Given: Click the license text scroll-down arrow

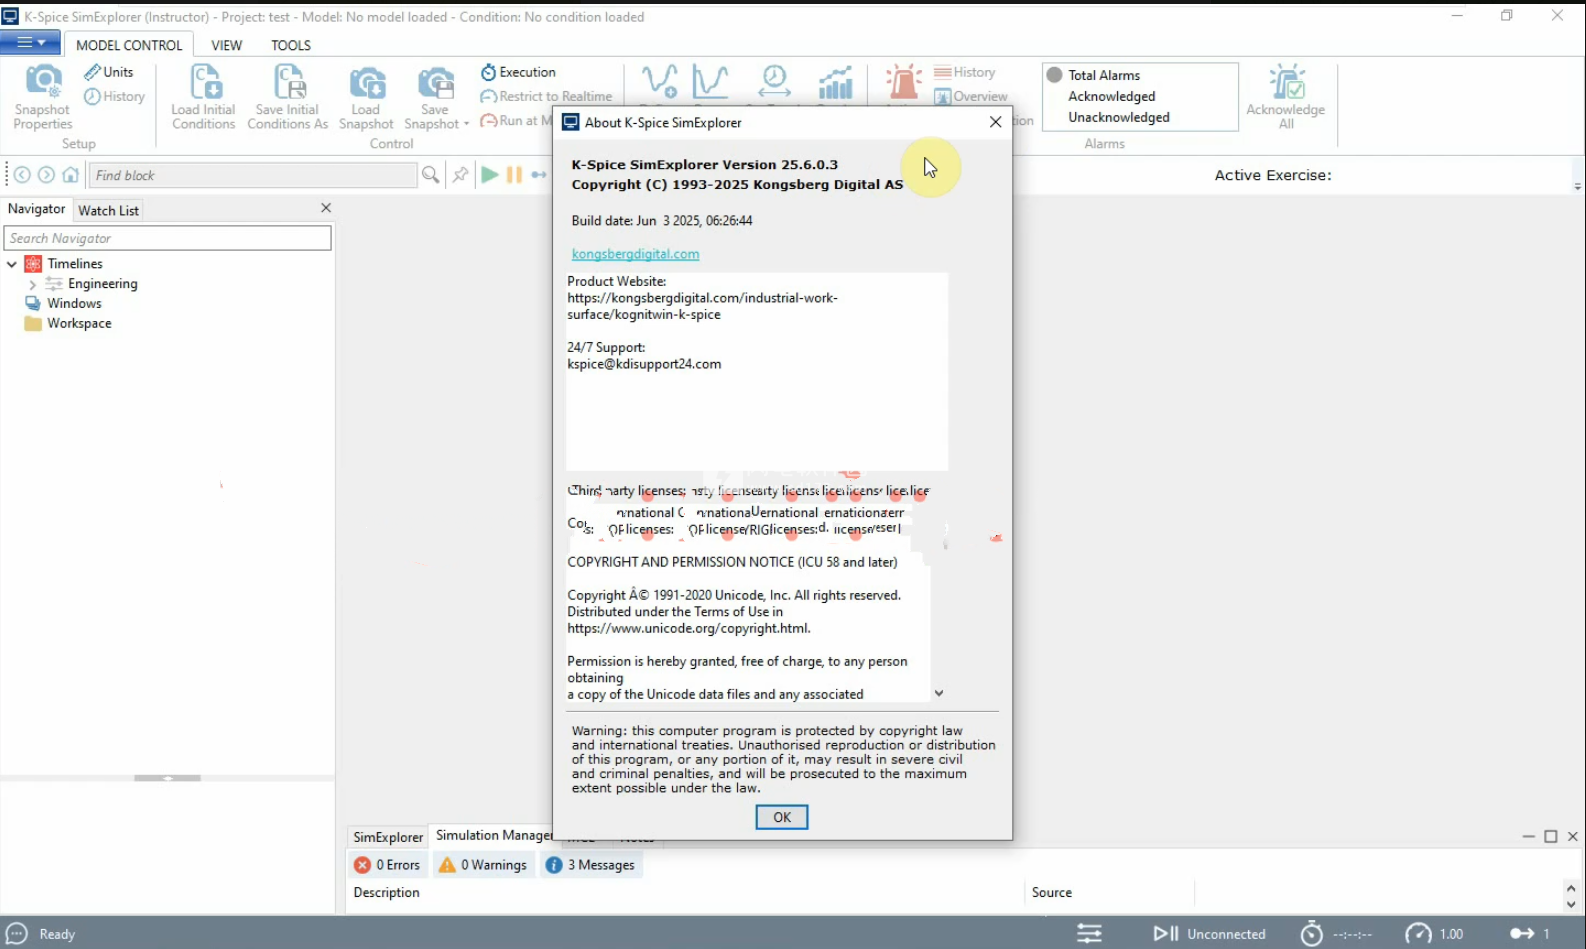Looking at the screenshot, I should coord(938,693).
